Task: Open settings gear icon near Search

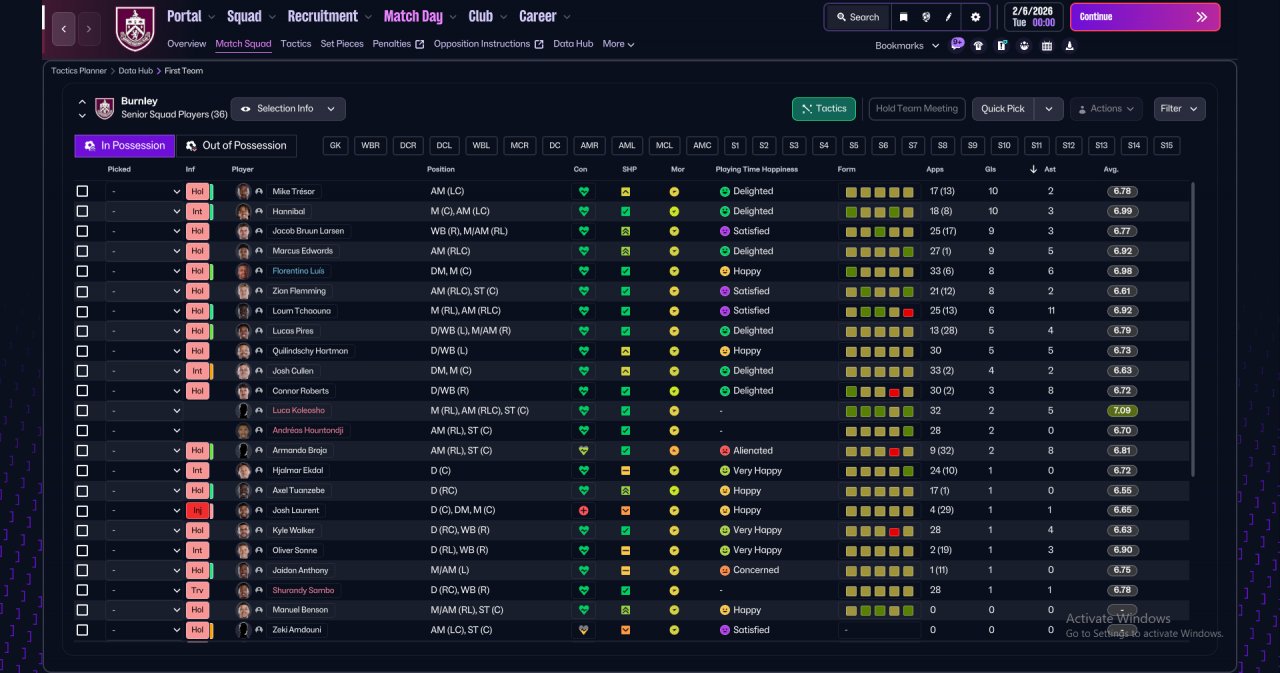Action: point(976,17)
